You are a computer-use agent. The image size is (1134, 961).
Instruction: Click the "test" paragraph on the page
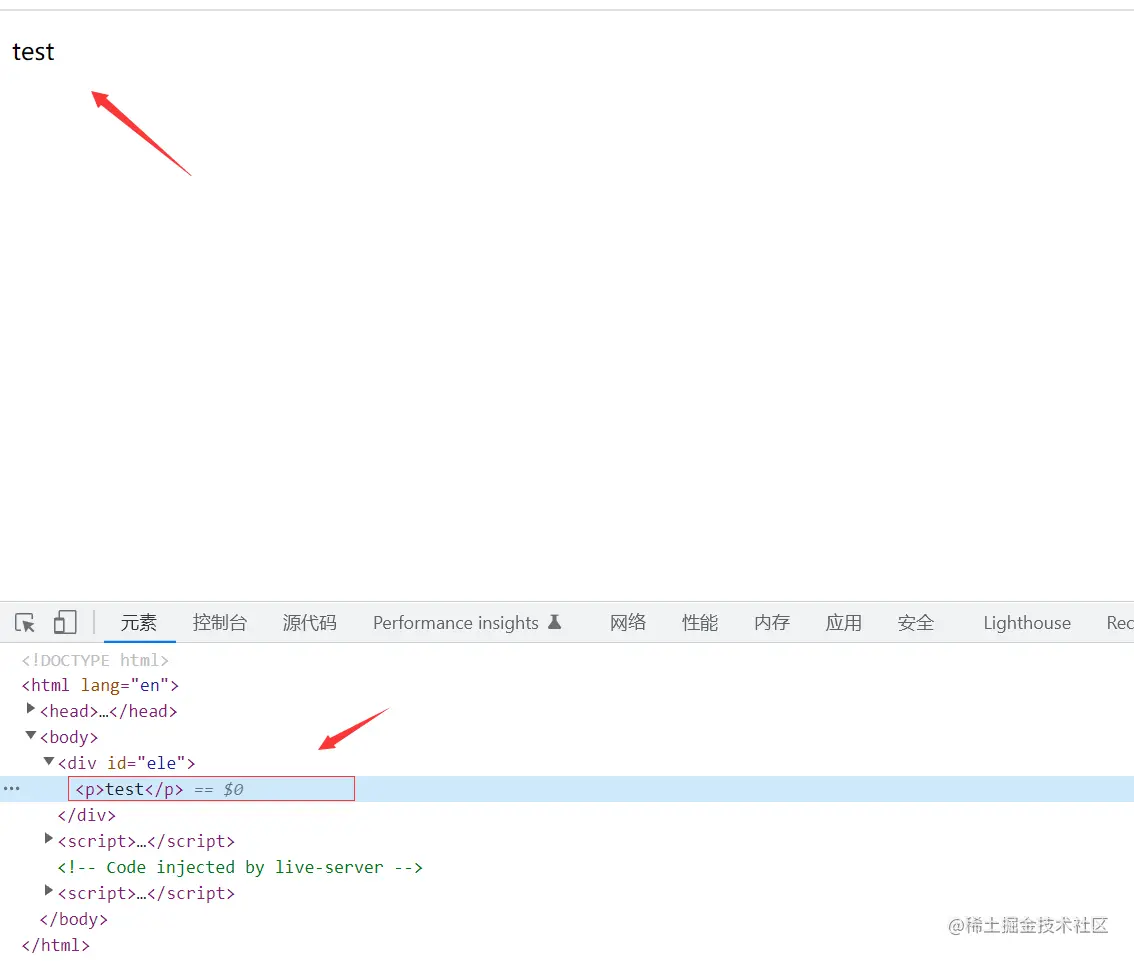click(x=33, y=52)
